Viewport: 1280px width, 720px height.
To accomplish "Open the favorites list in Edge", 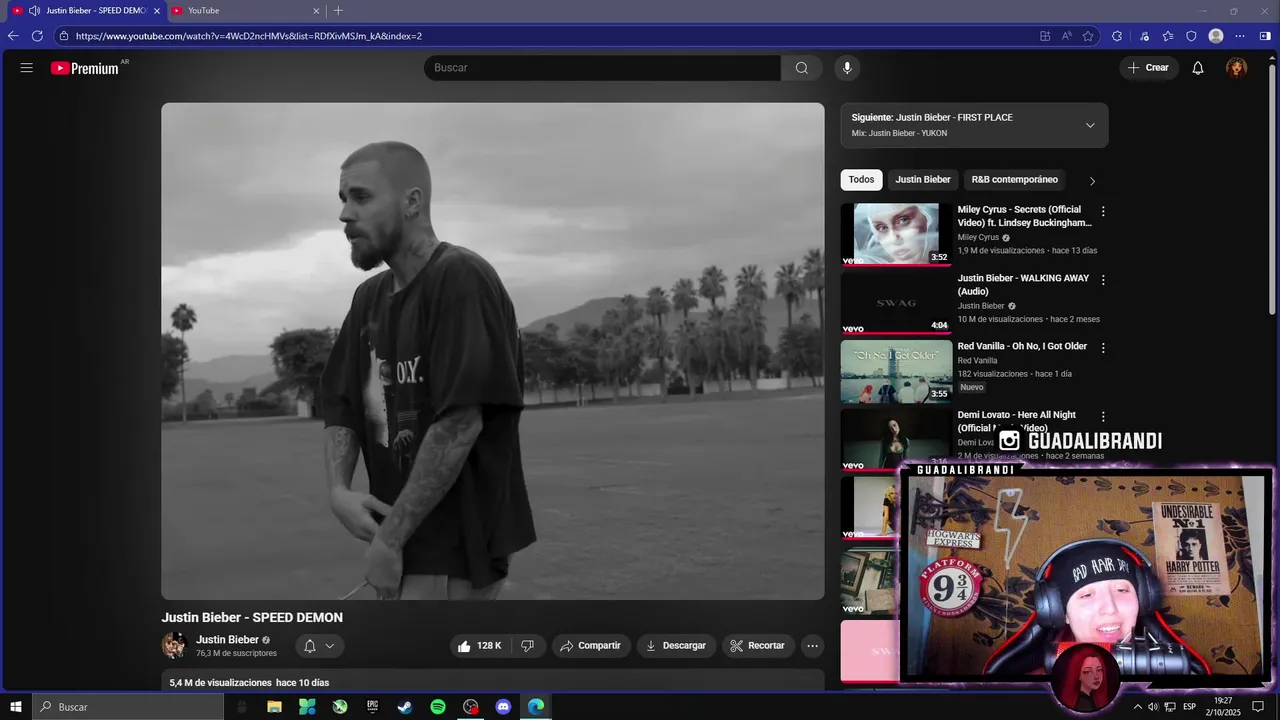I will [x=1168, y=36].
